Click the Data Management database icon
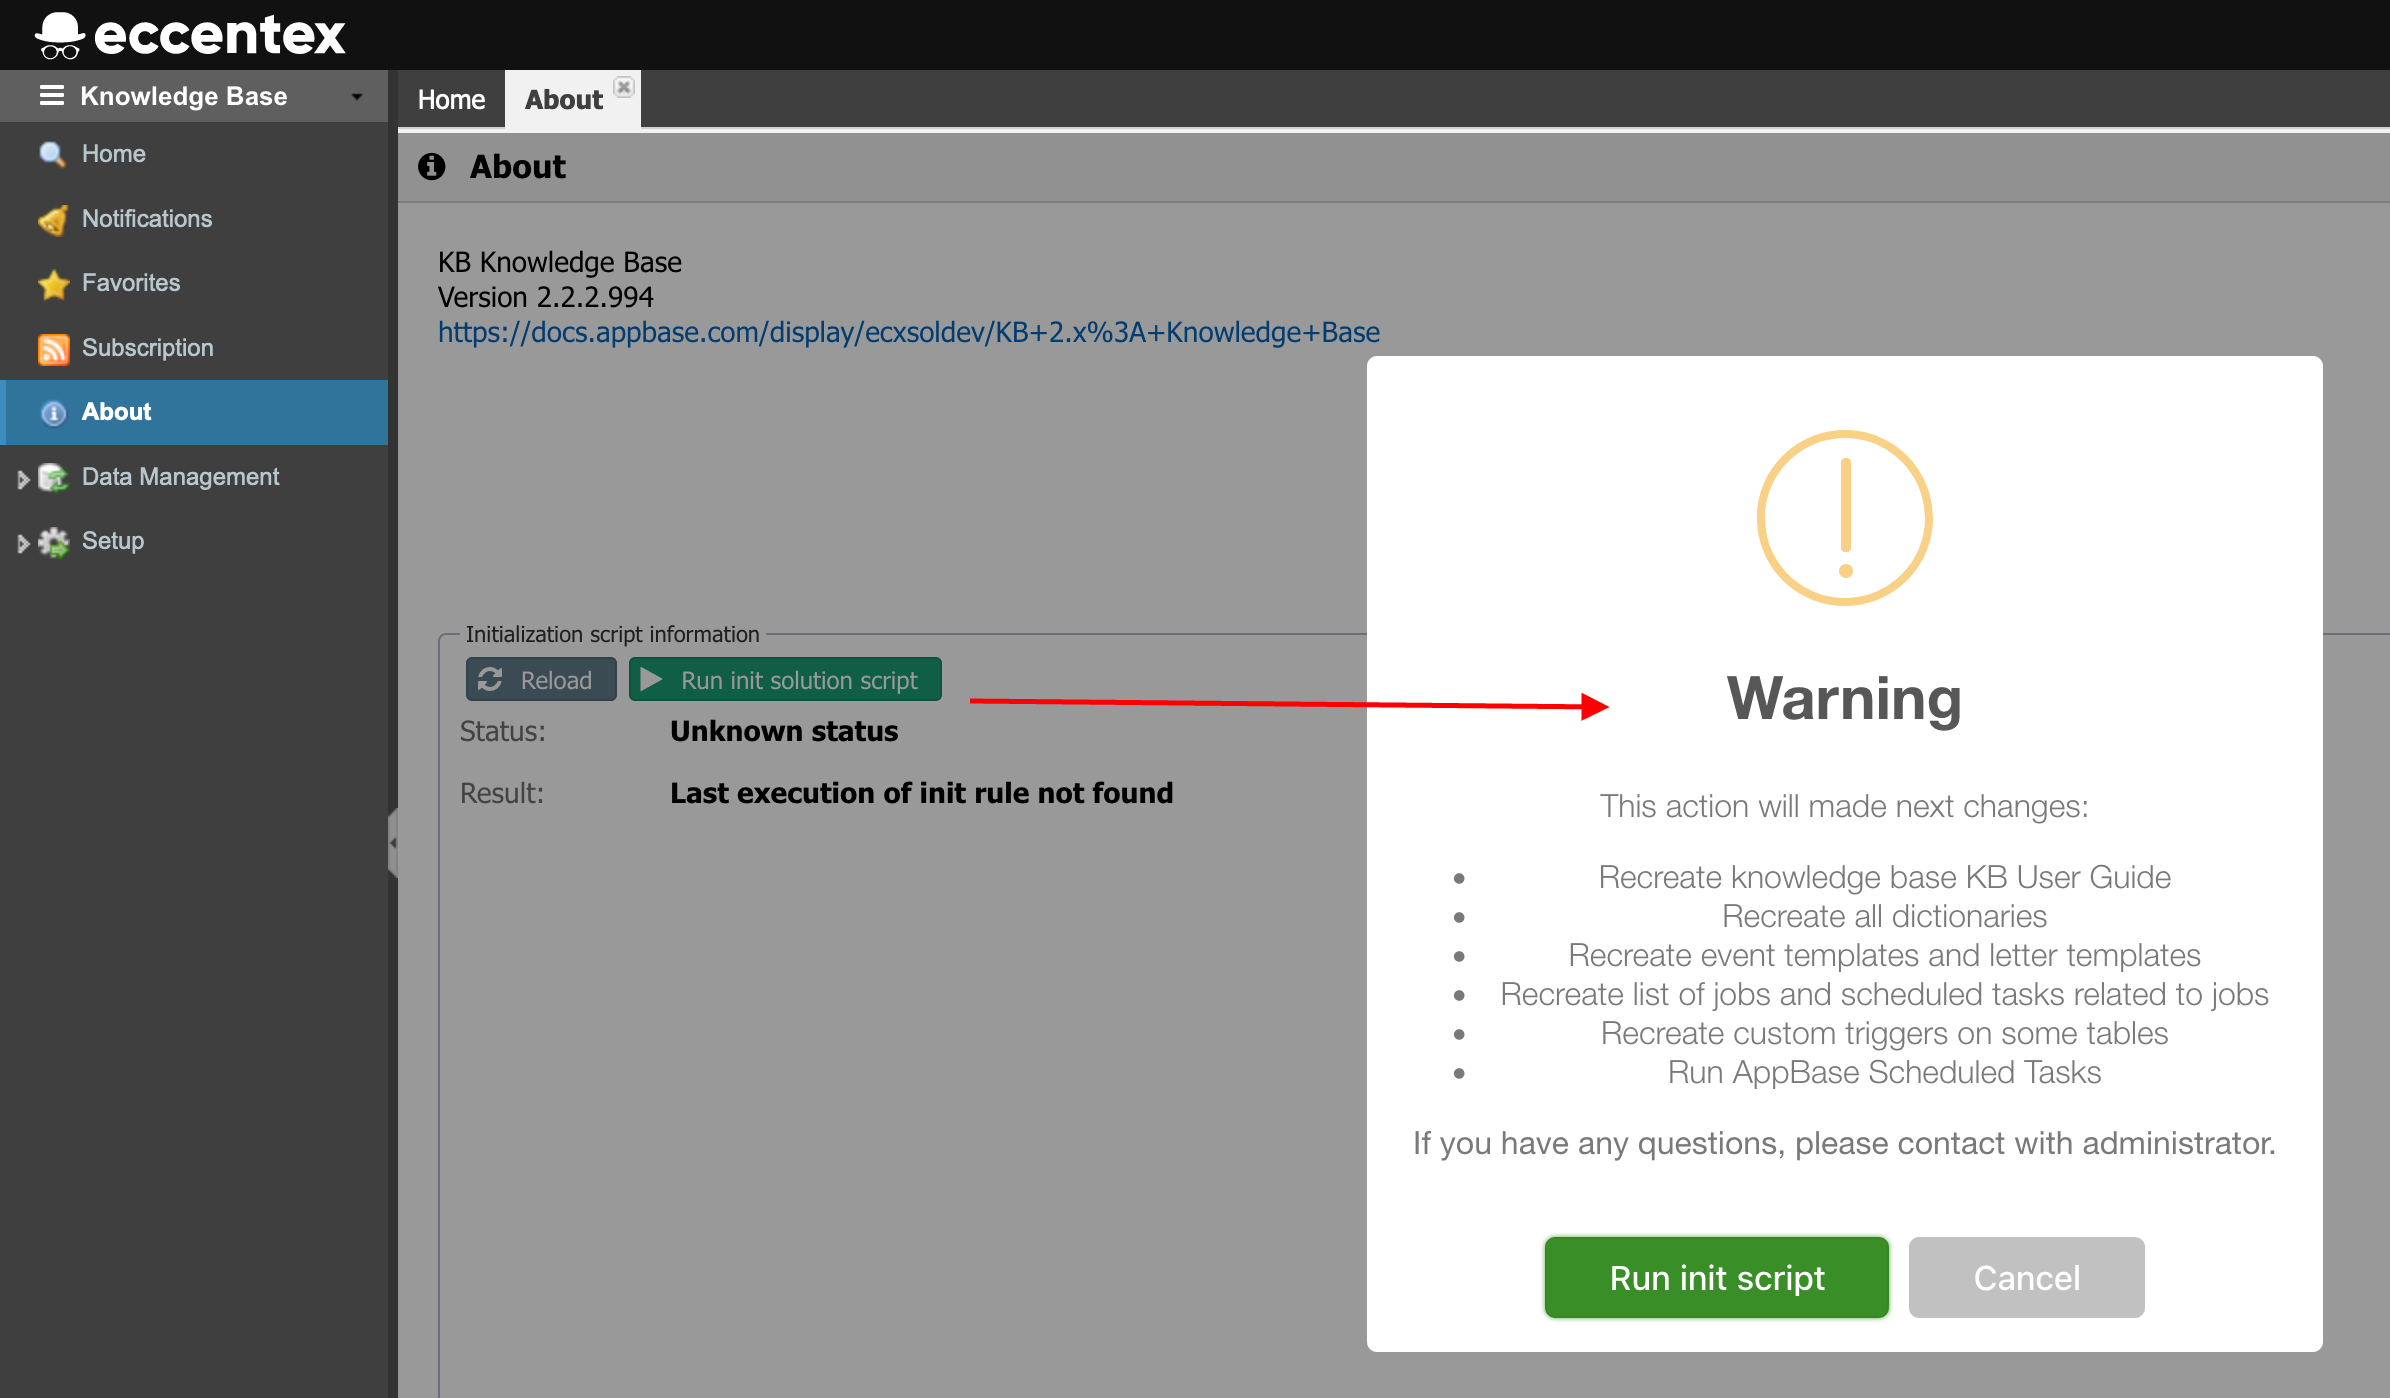This screenshot has width=2390, height=1398. click(x=53, y=478)
